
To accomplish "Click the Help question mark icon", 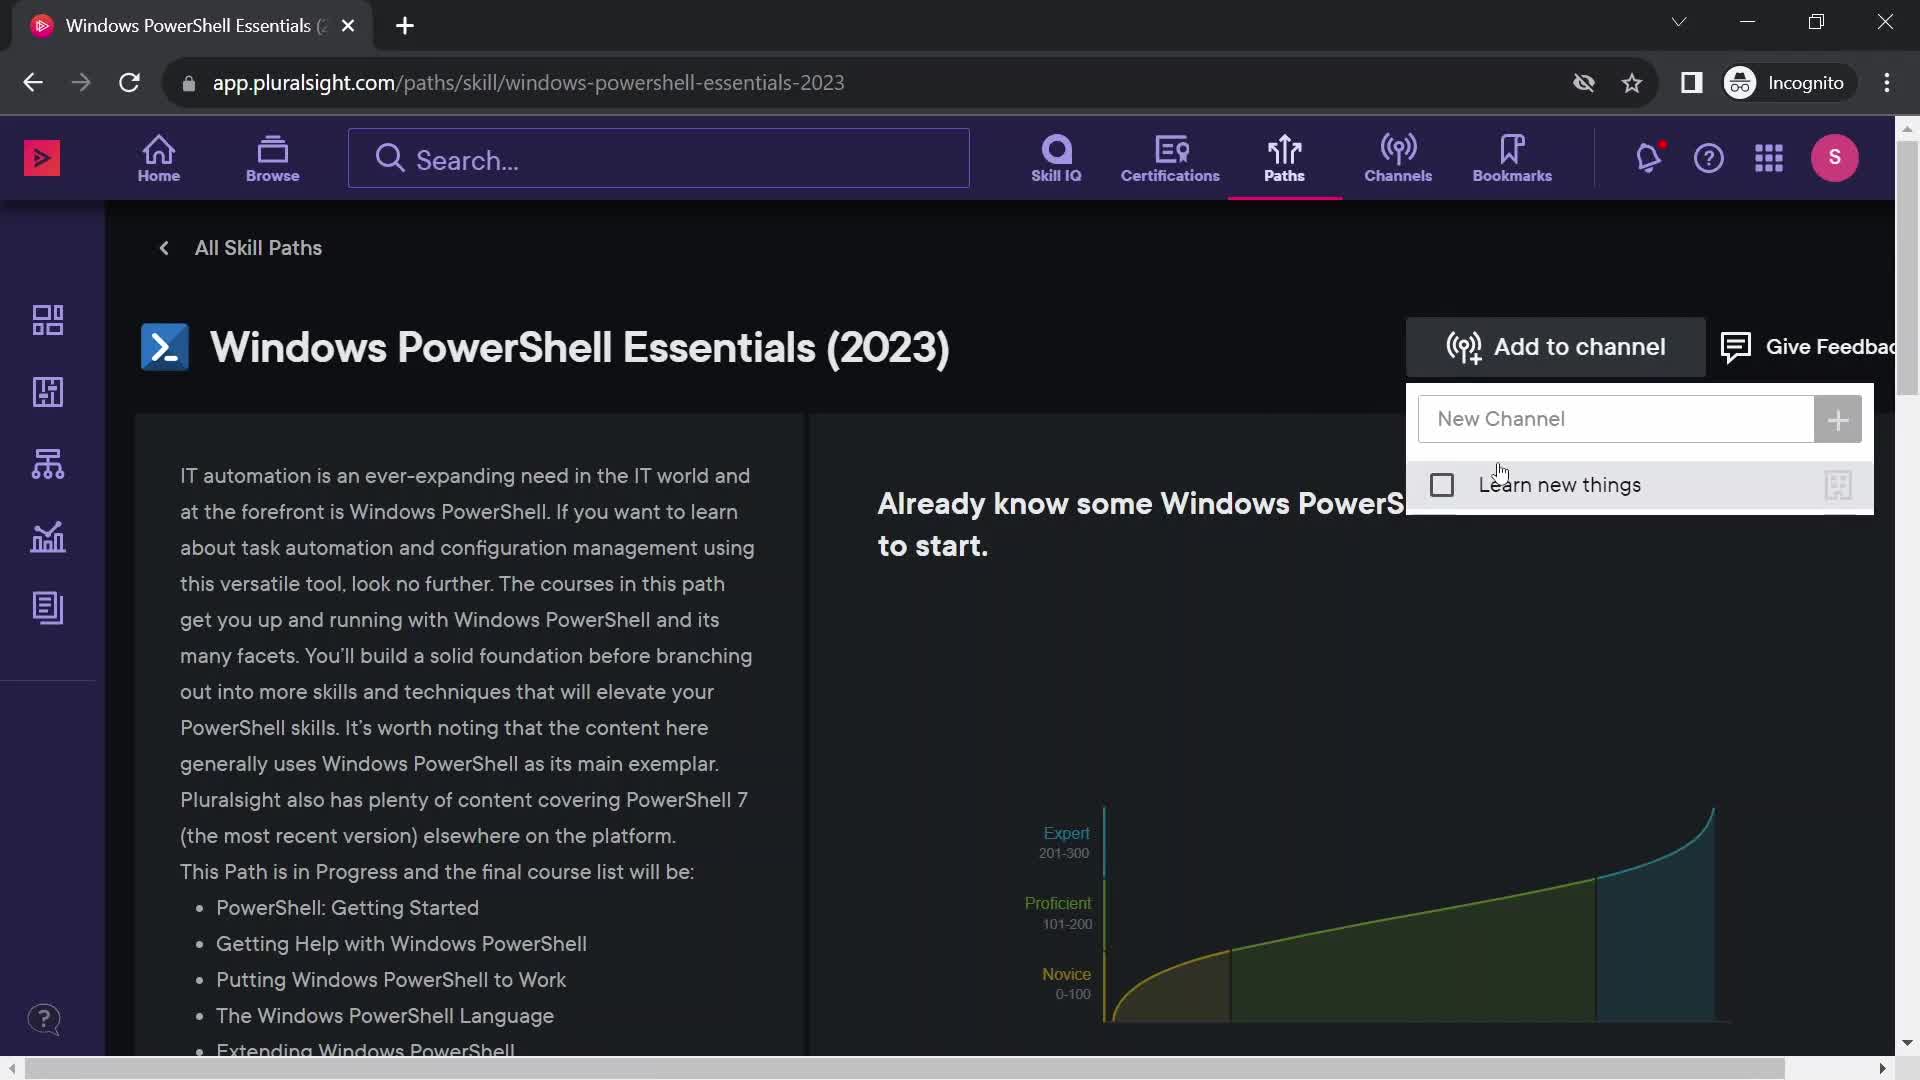I will pos(1709,158).
